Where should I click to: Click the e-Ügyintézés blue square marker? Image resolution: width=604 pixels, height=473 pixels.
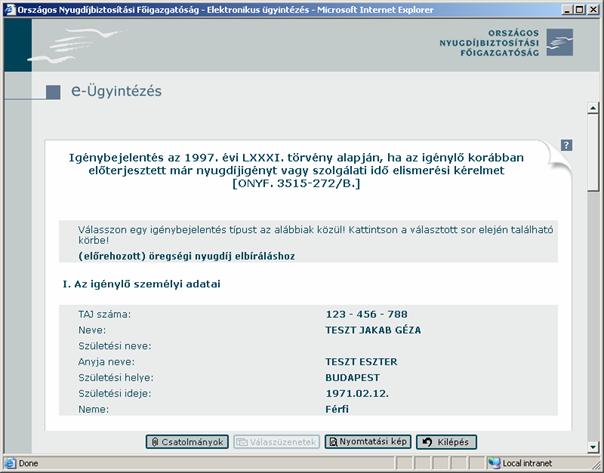click(53, 92)
